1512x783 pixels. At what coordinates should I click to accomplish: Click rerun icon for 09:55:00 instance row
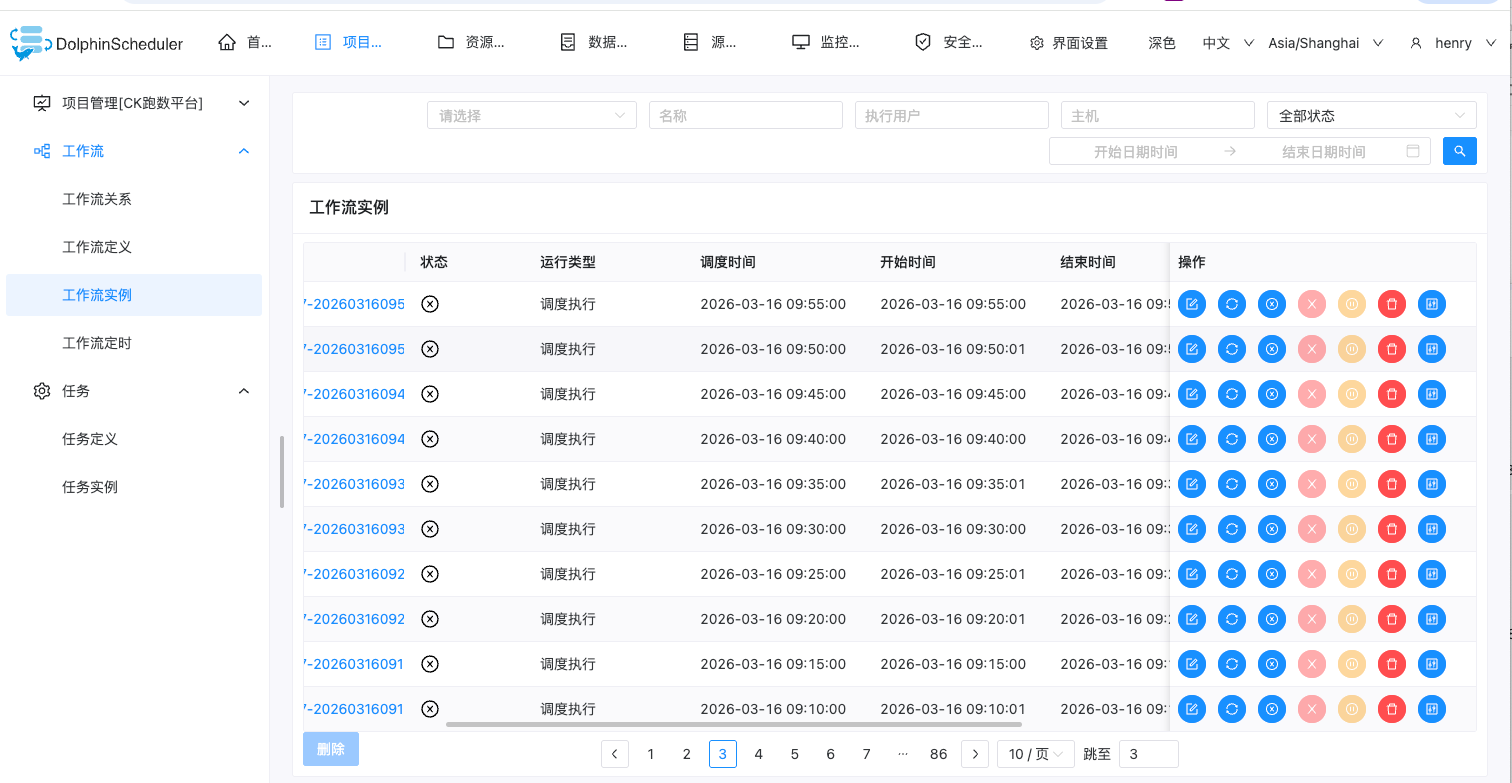coord(1232,304)
